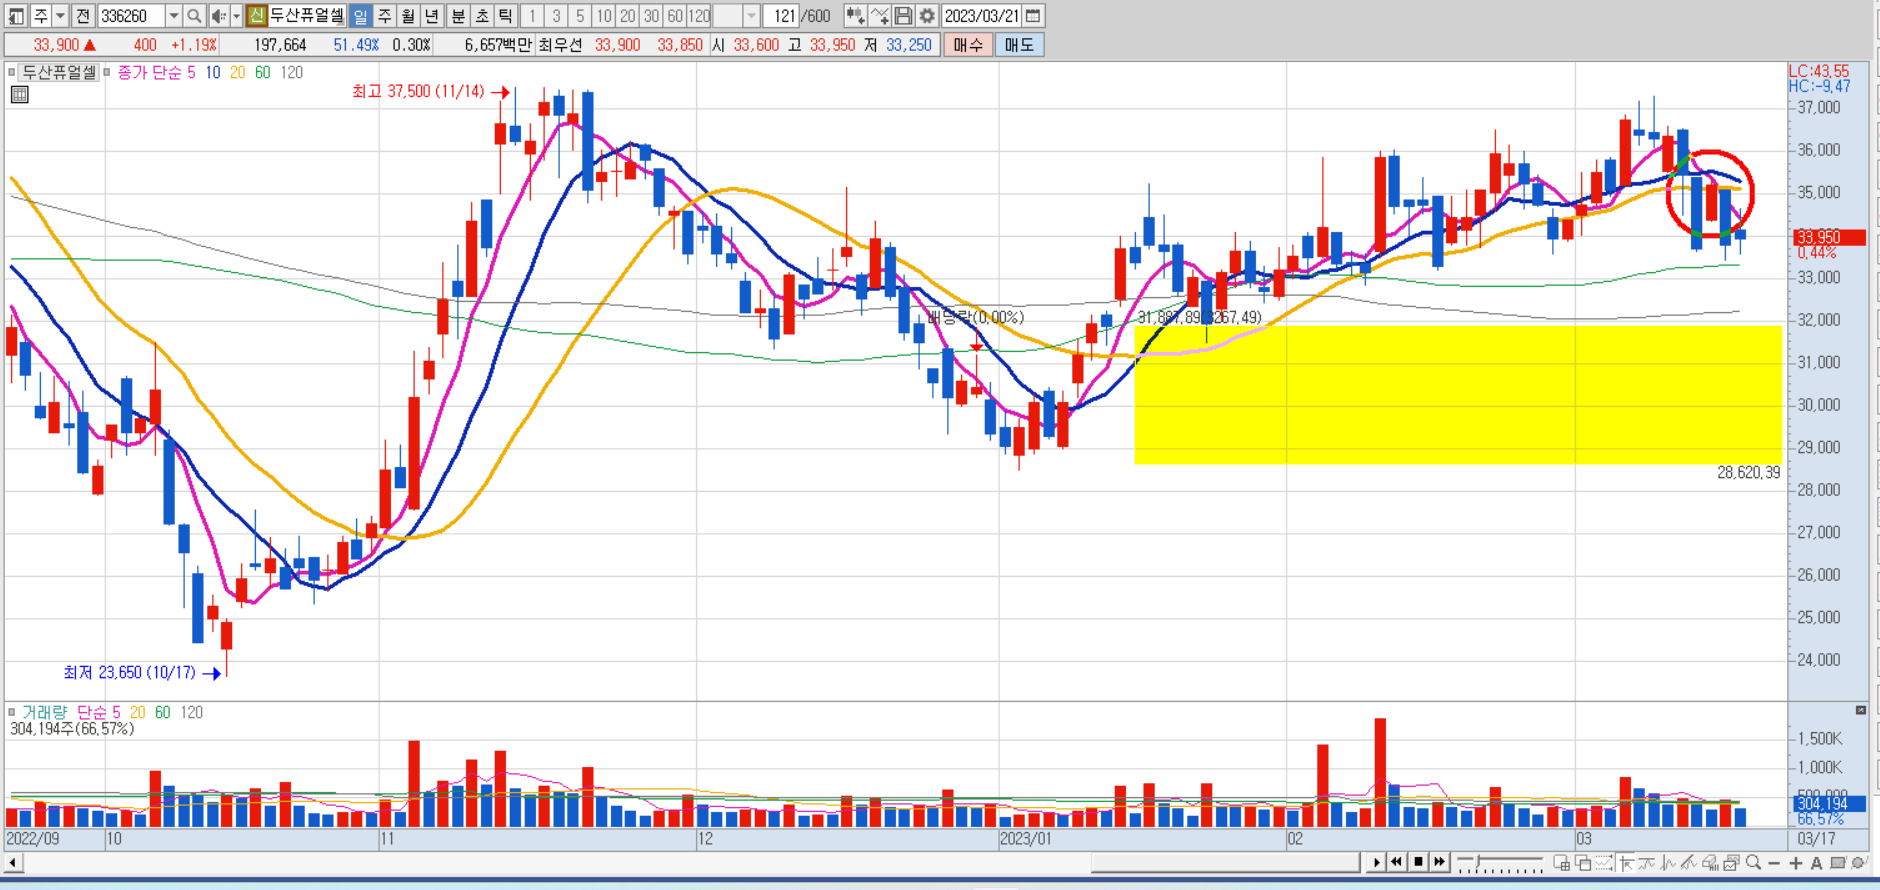
Task: Toggle the small square before 두산퓨얼셀 label
Action: 12,72
